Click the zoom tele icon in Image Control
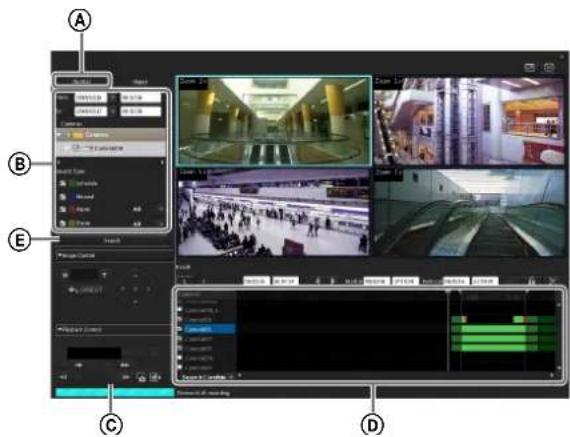 (x=105, y=275)
